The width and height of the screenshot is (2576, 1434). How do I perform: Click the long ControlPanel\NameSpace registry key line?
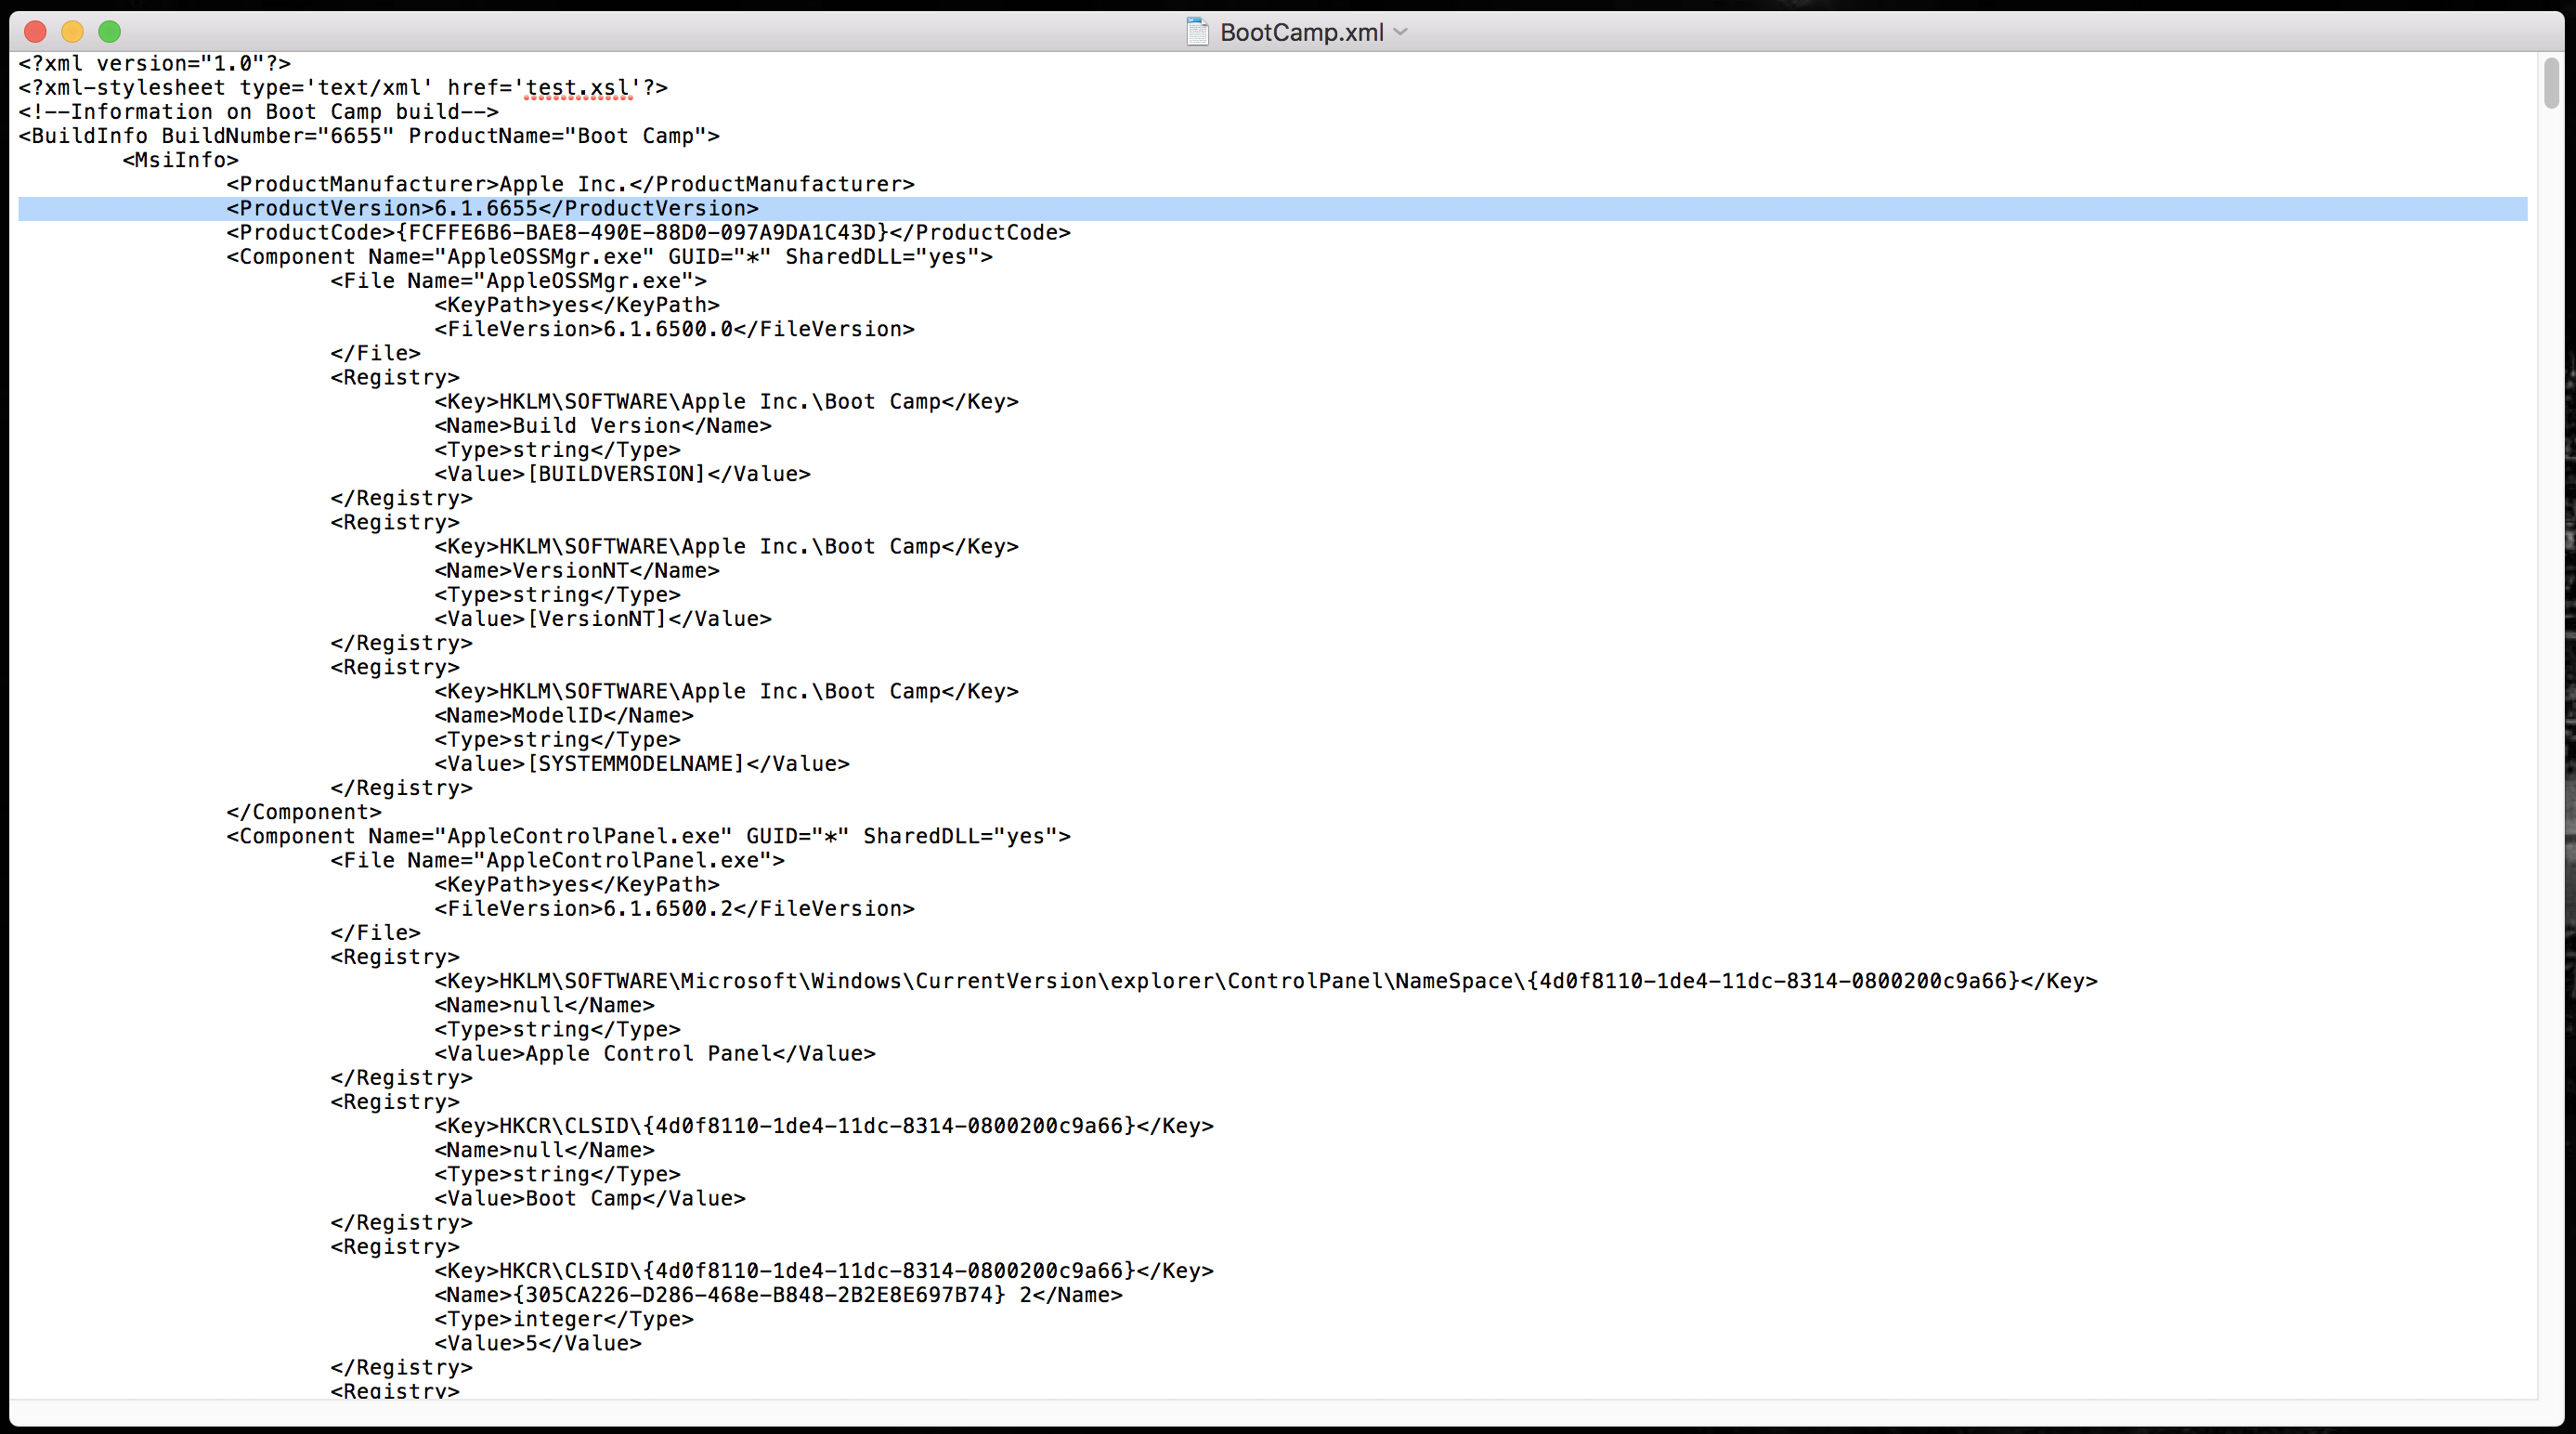click(1265, 981)
